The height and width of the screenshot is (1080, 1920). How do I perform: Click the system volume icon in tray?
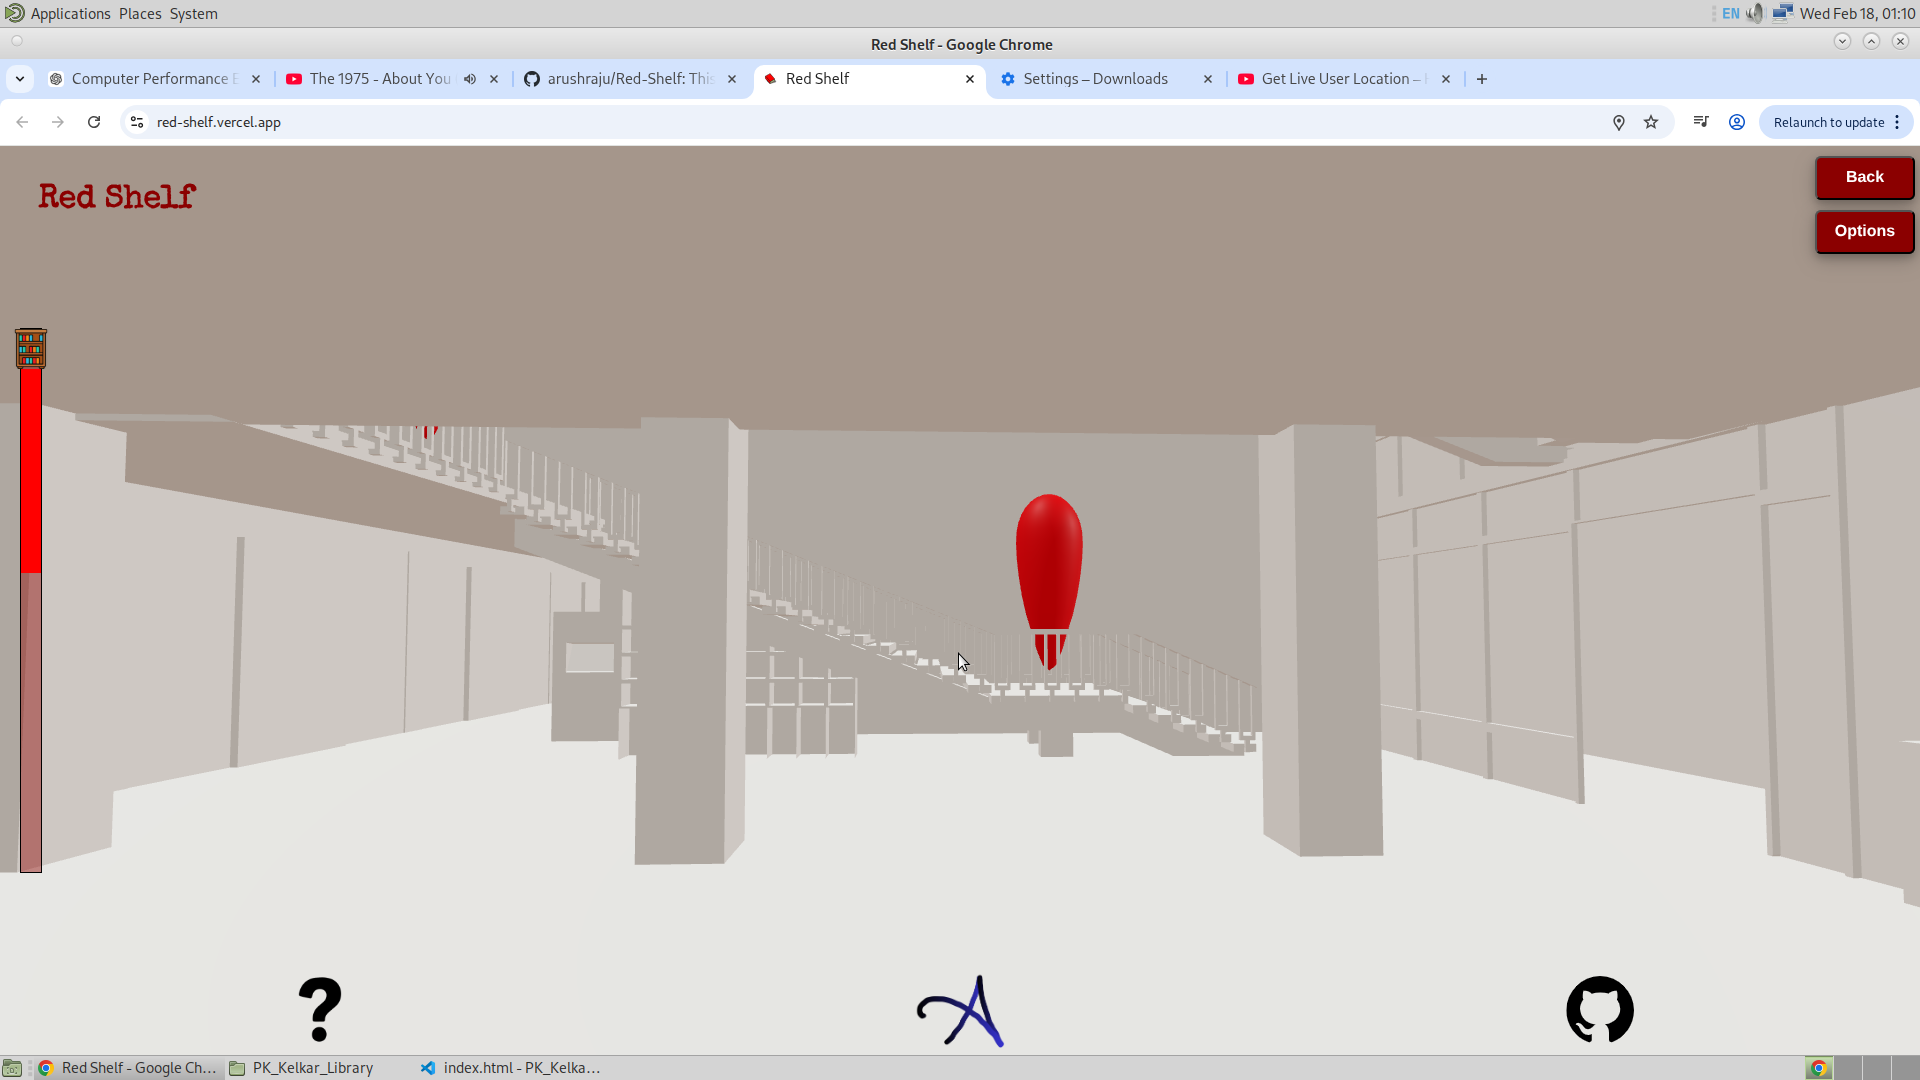pos(1755,13)
